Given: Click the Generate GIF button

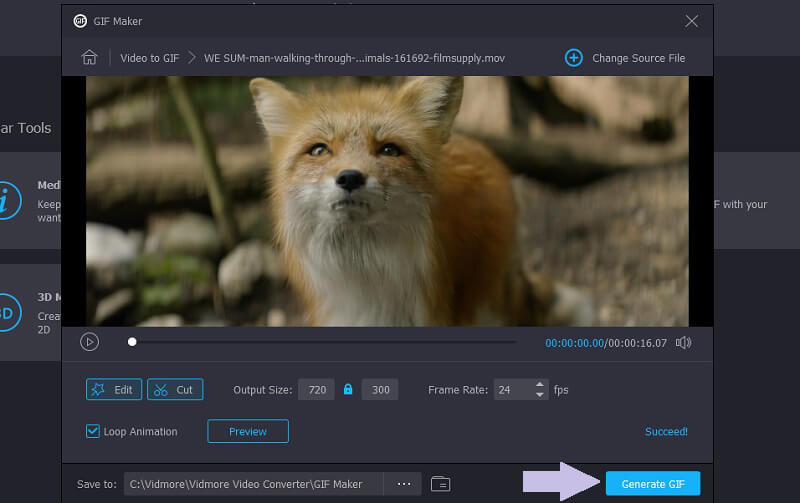Looking at the screenshot, I should point(652,484).
